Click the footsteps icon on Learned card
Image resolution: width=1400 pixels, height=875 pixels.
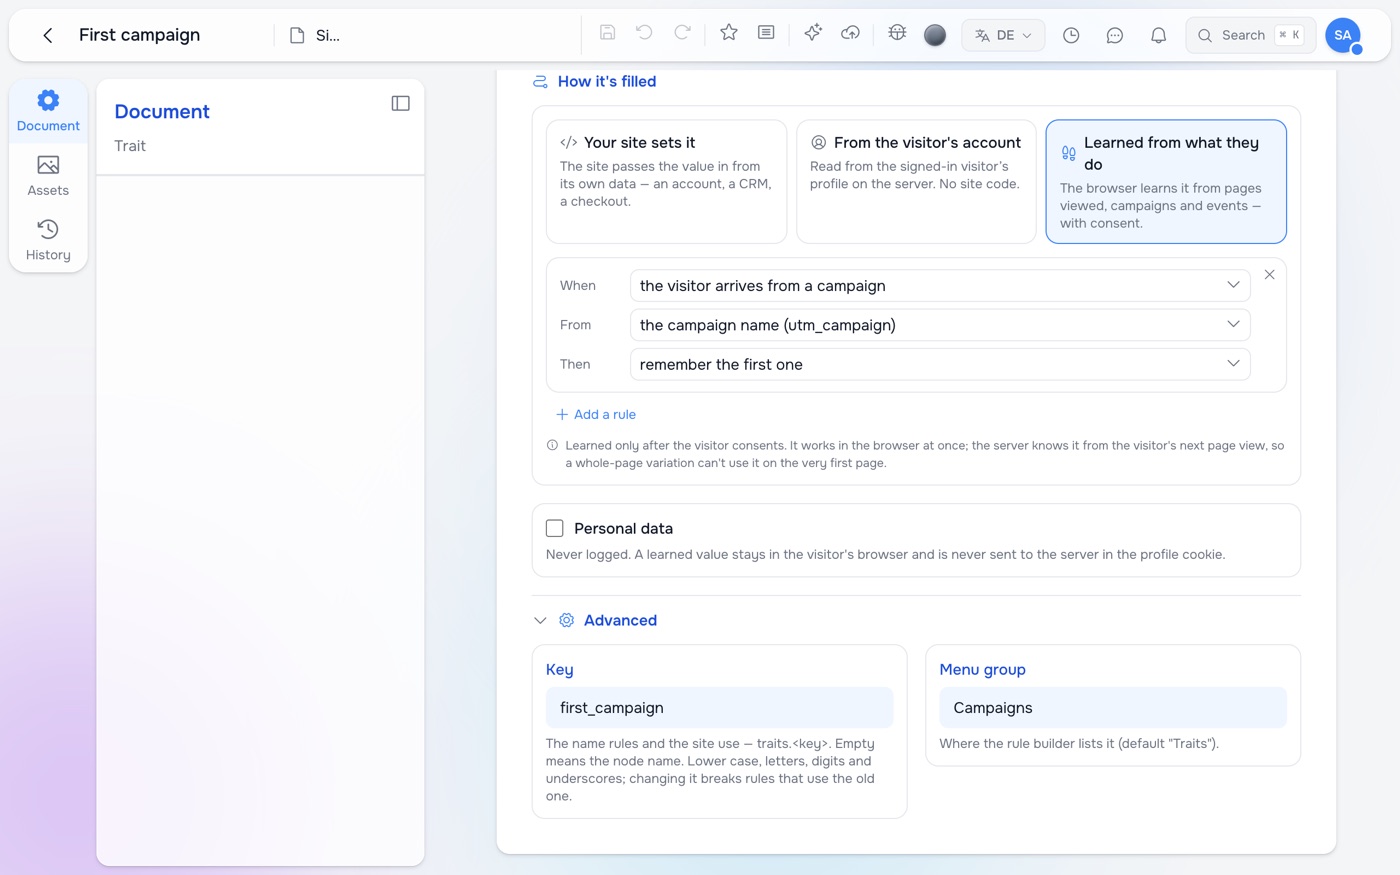point(1069,153)
